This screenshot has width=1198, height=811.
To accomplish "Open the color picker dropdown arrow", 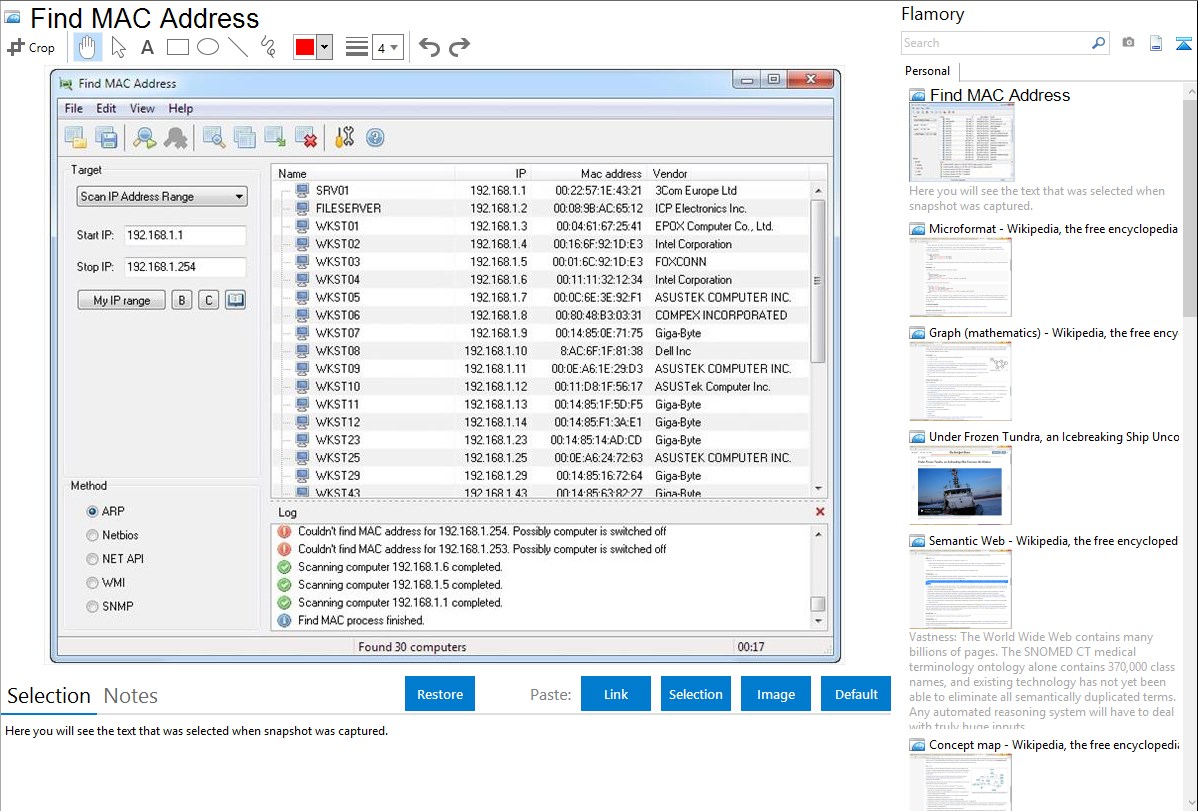I will 324,47.
